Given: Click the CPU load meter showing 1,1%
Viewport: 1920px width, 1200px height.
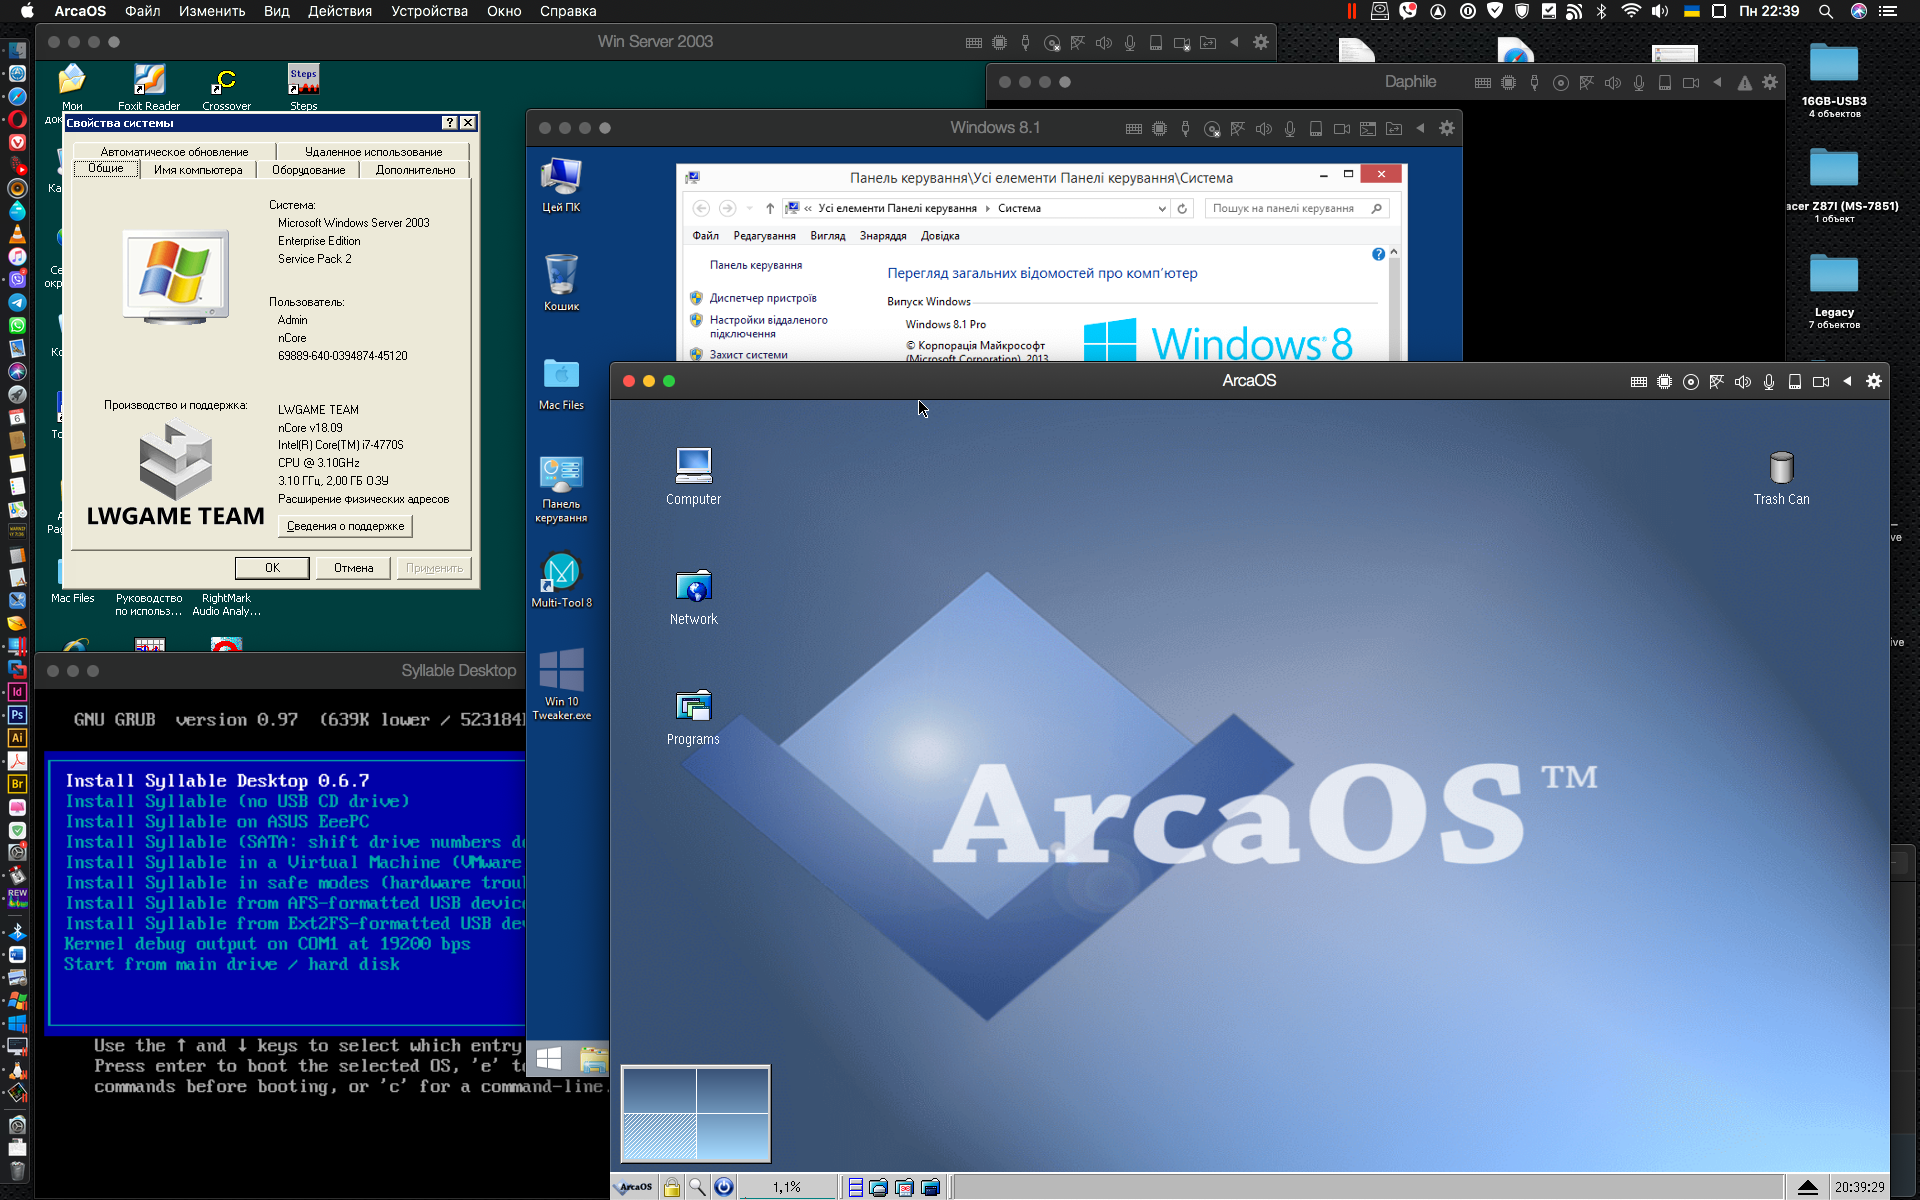Looking at the screenshot, I should pos(787,1187).
